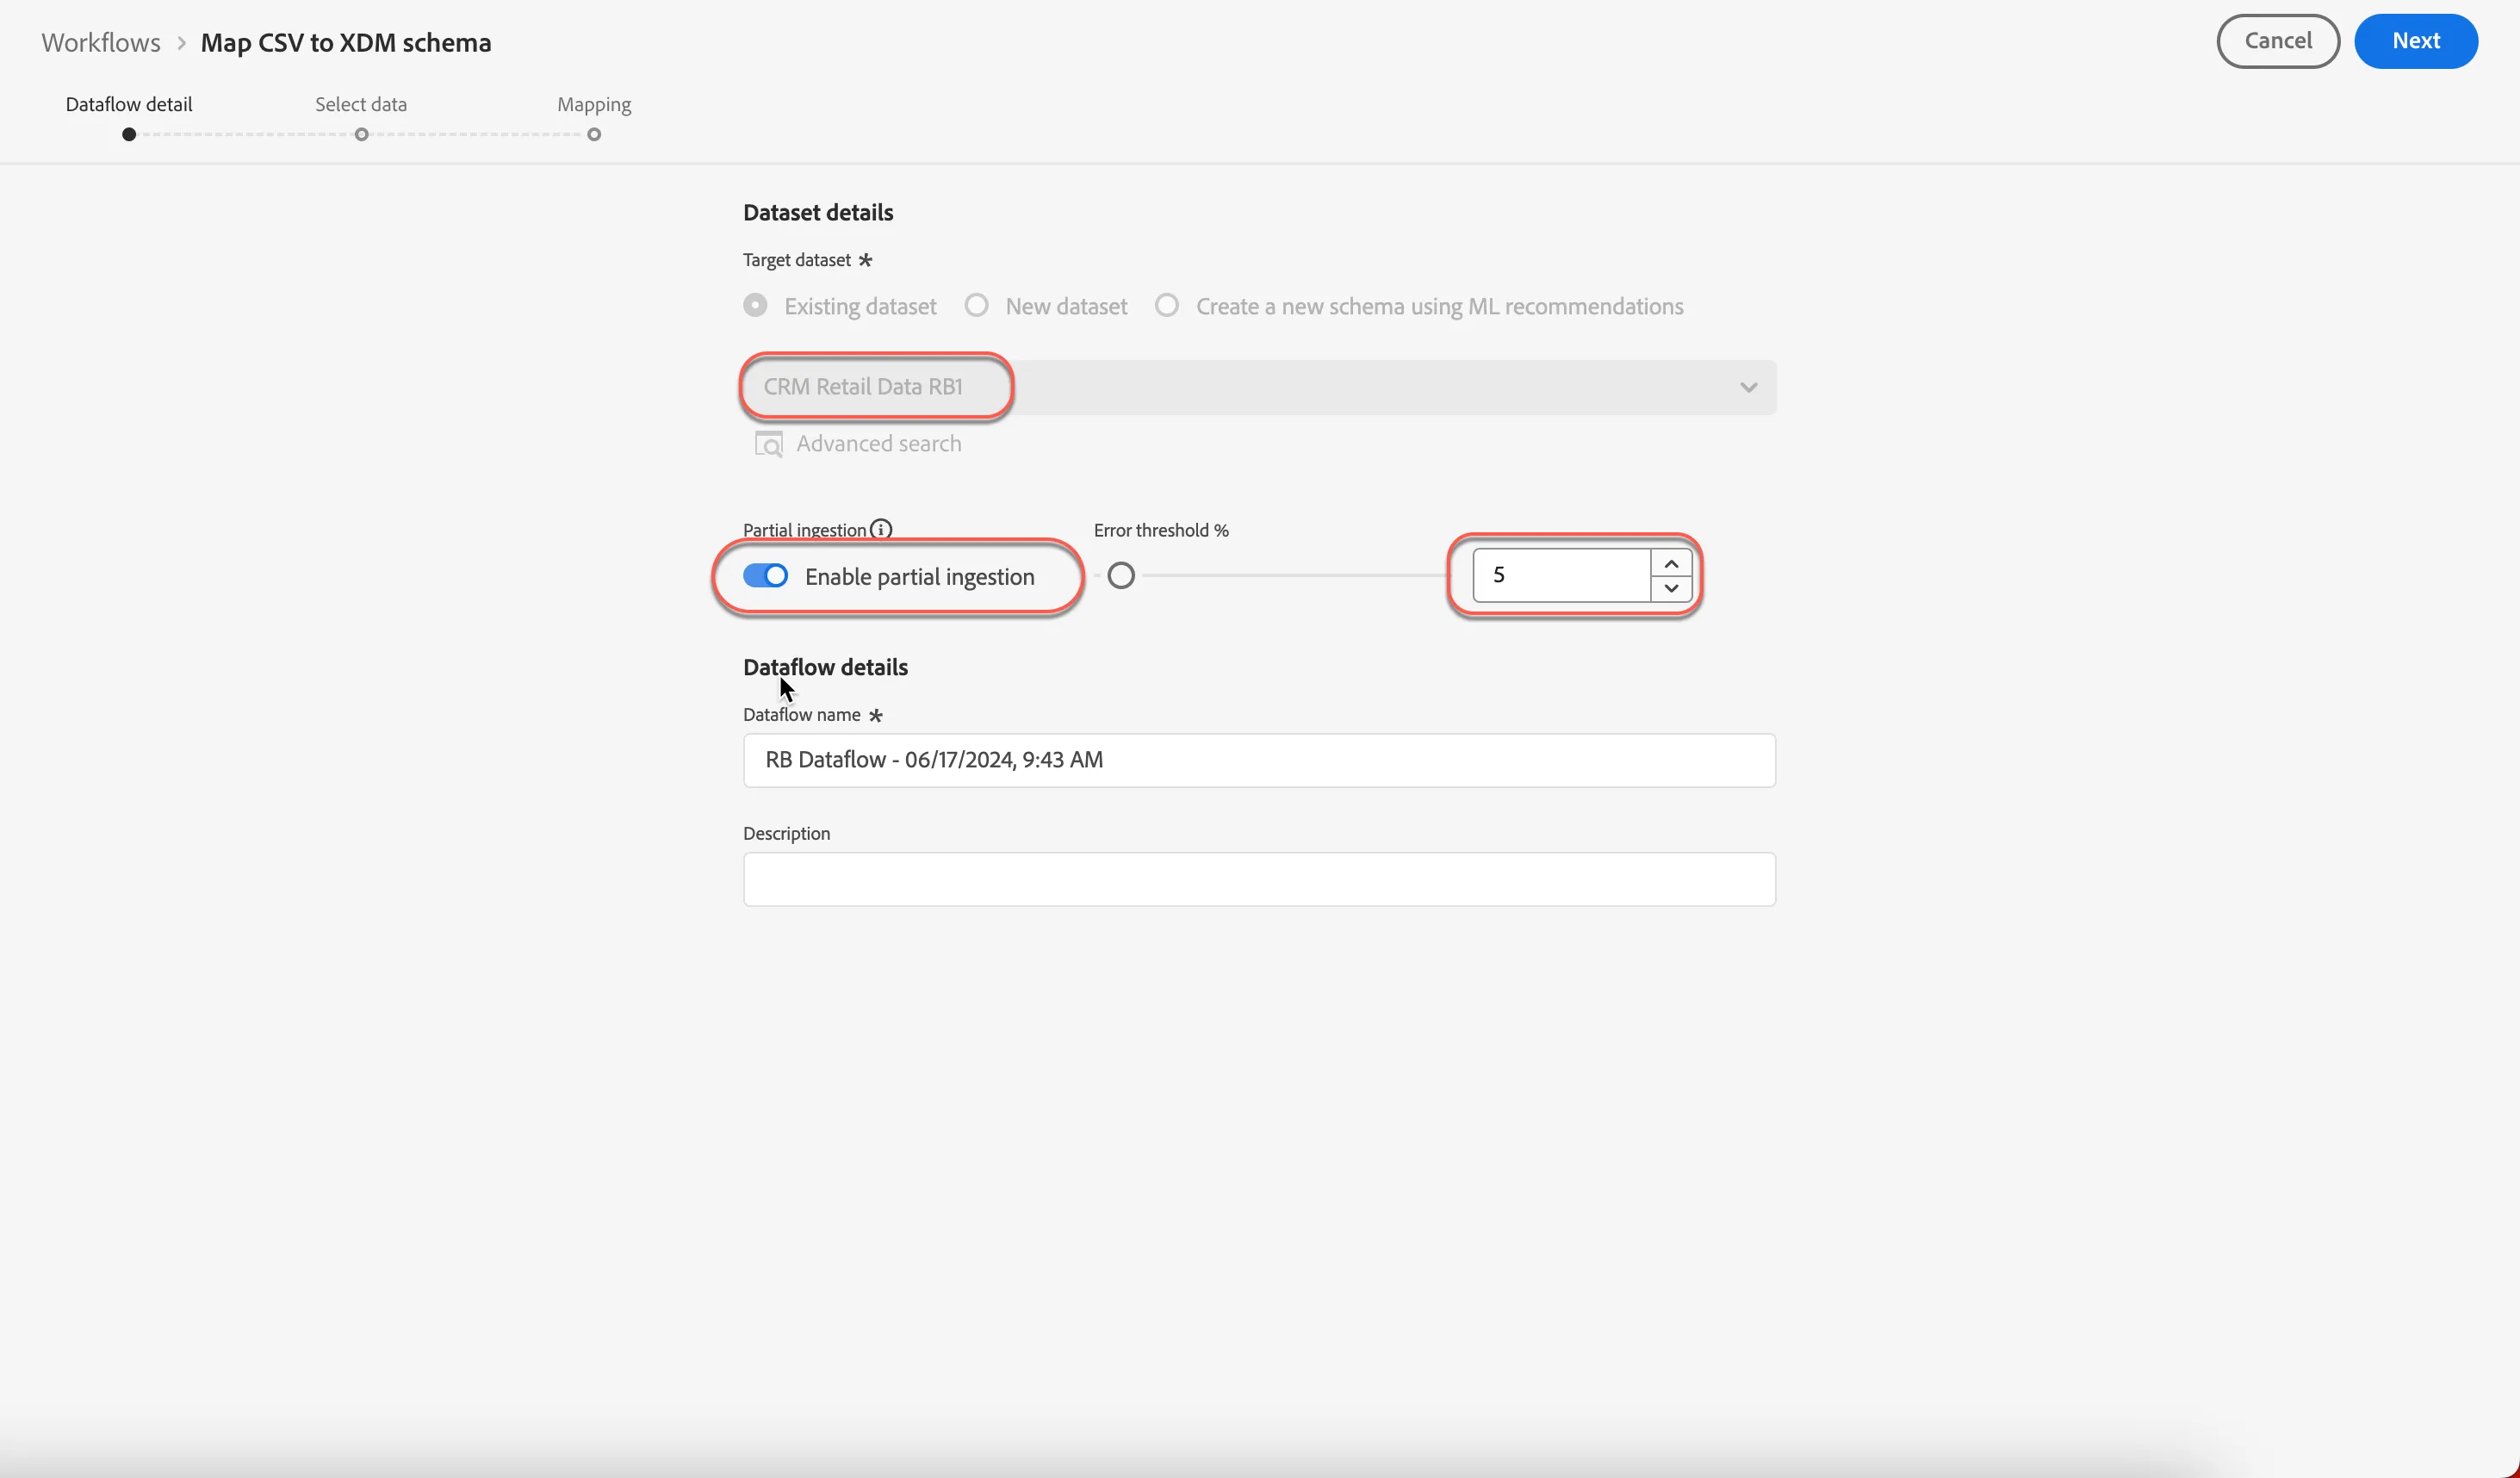Click the Cancel button

click(2278, 41)
